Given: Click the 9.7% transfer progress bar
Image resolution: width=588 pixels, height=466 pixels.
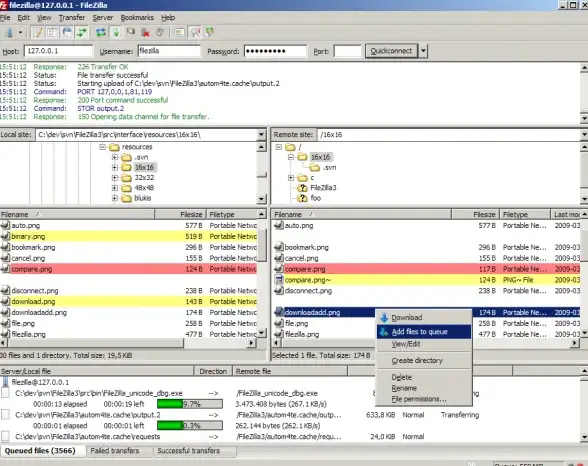Looking at the screenshot, I should 190,404.
